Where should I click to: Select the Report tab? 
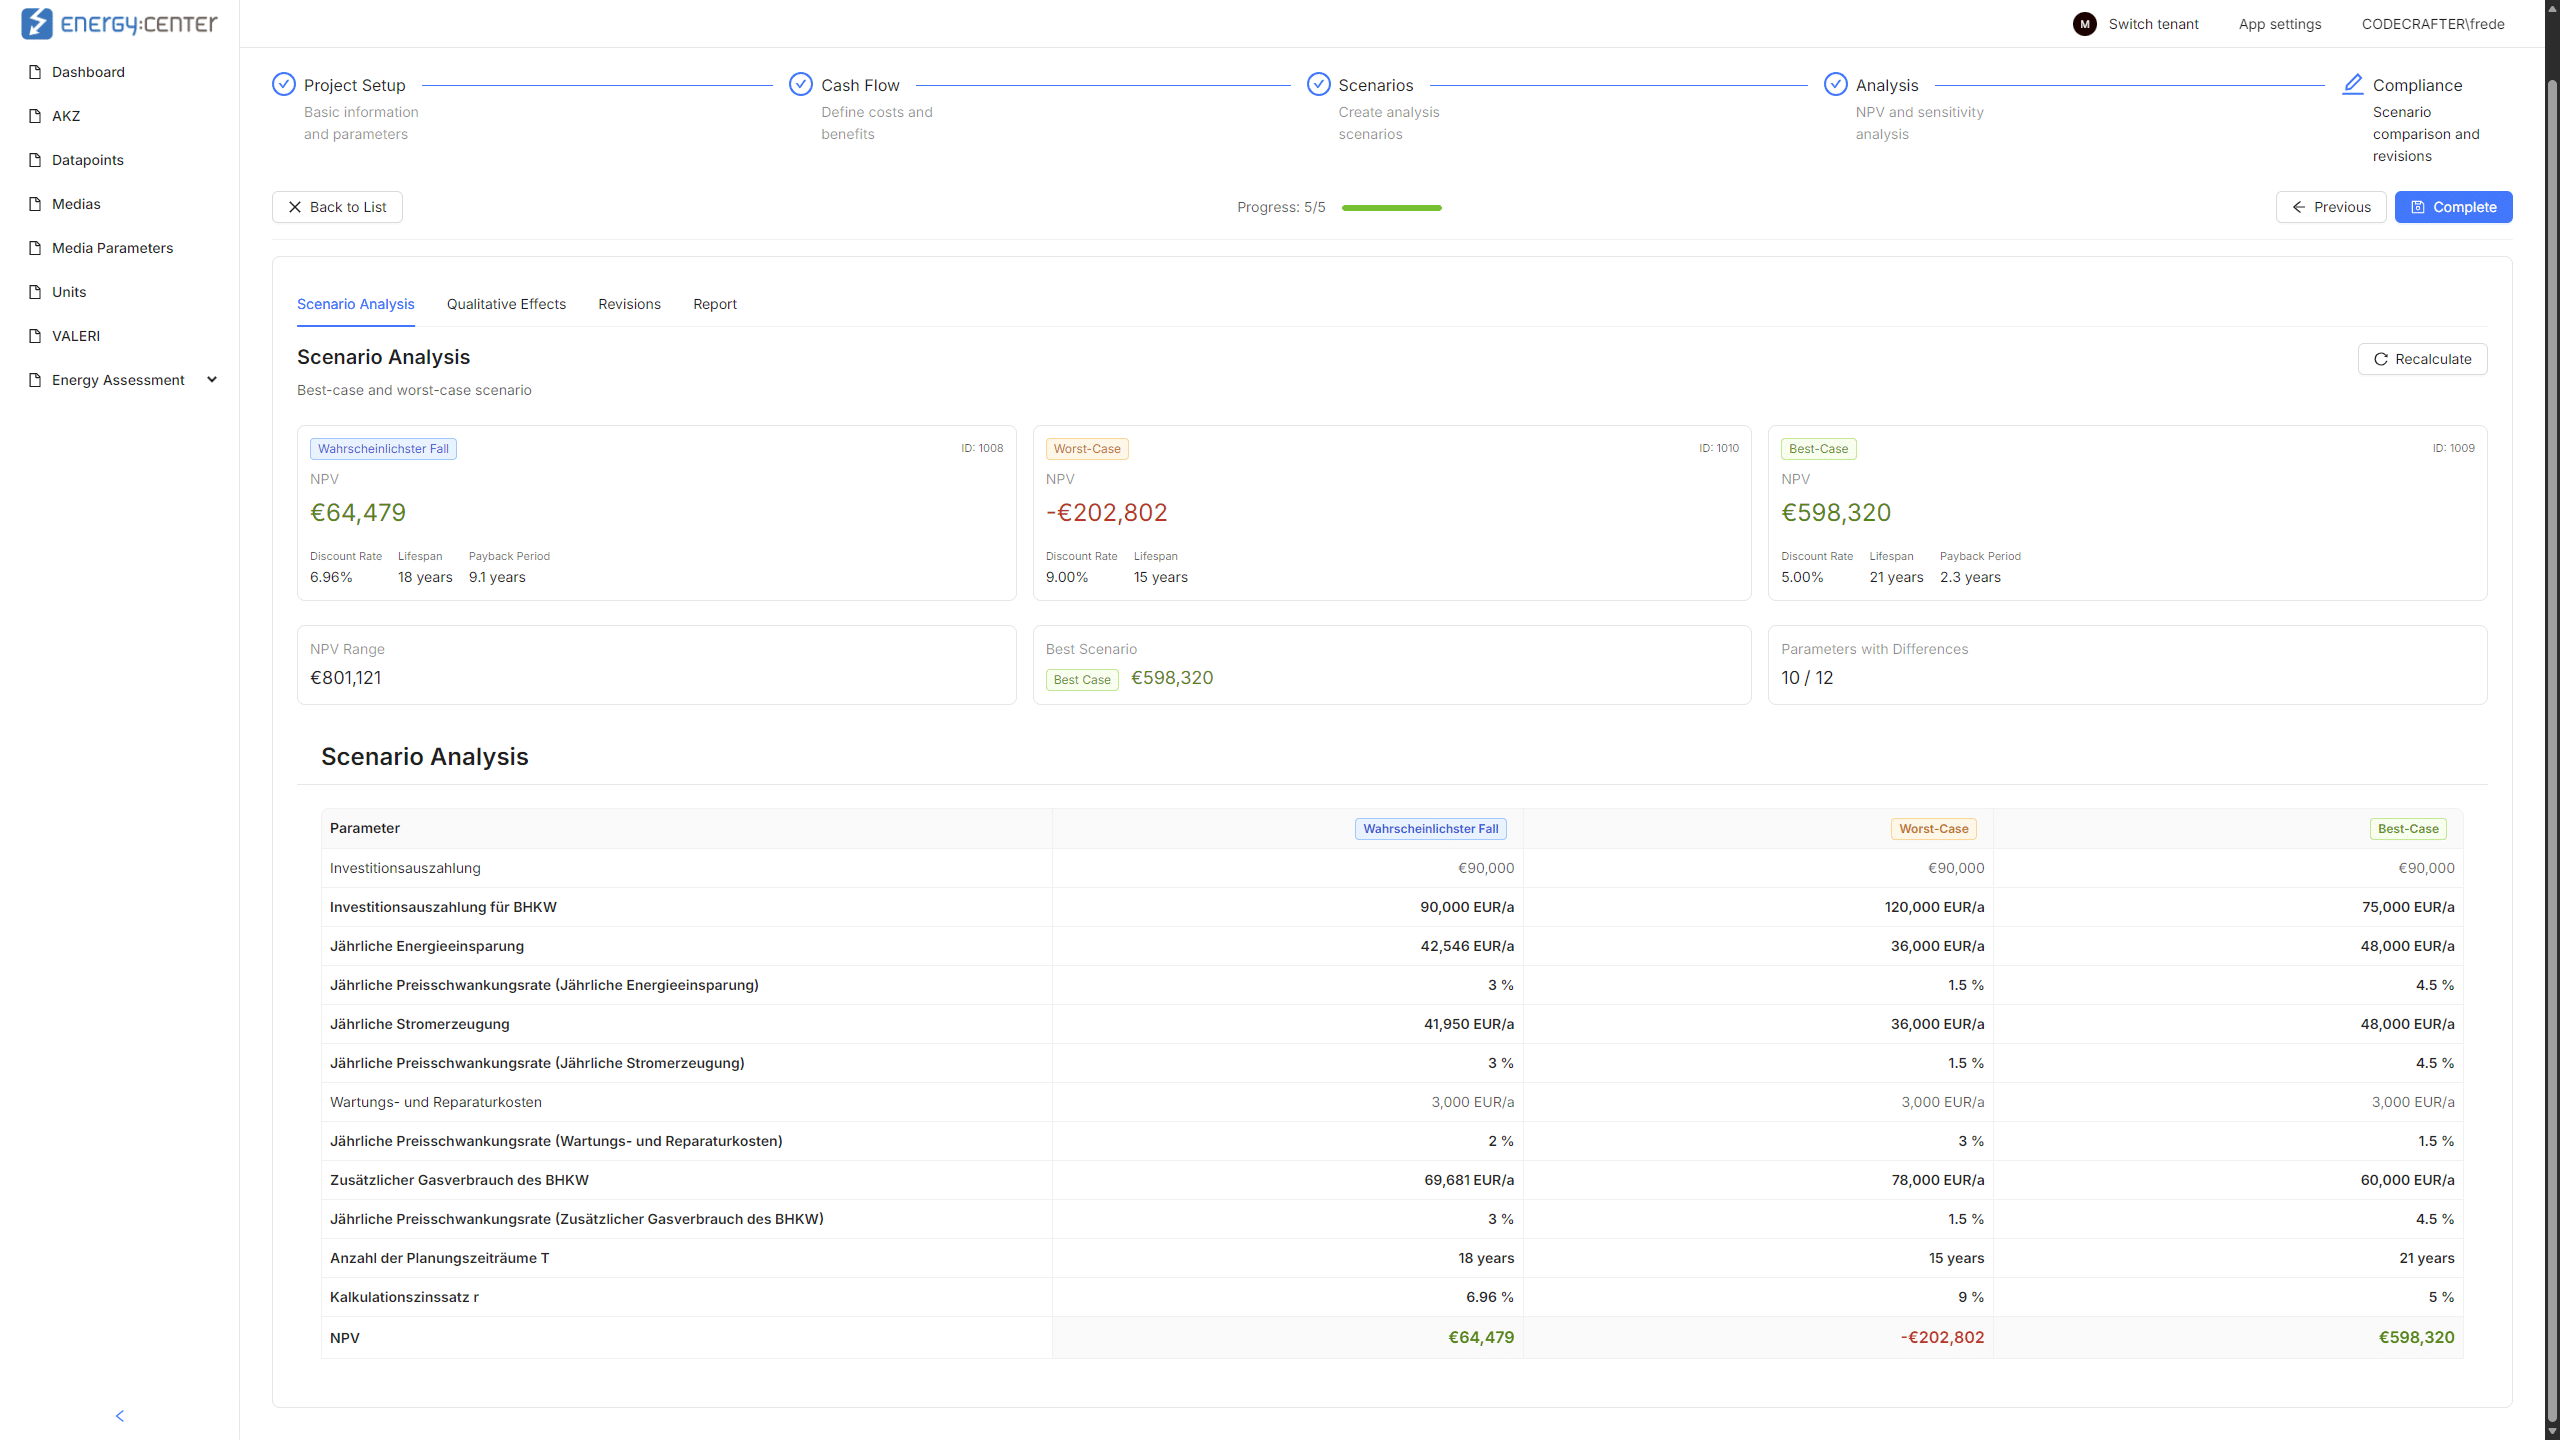pos(714,304)
